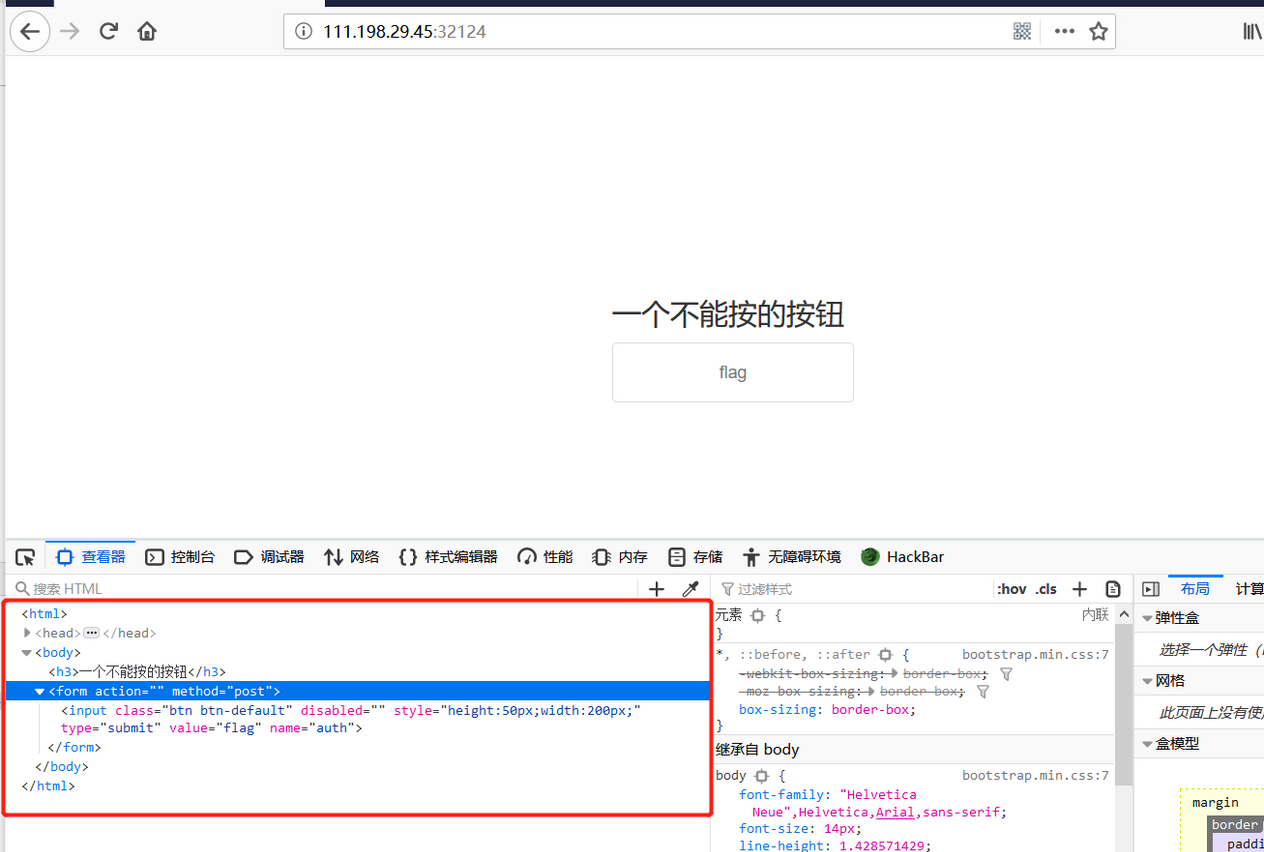Expand the head node in the HTML tree
Screen dimensions: 1264x852
[x=27, y=633]
